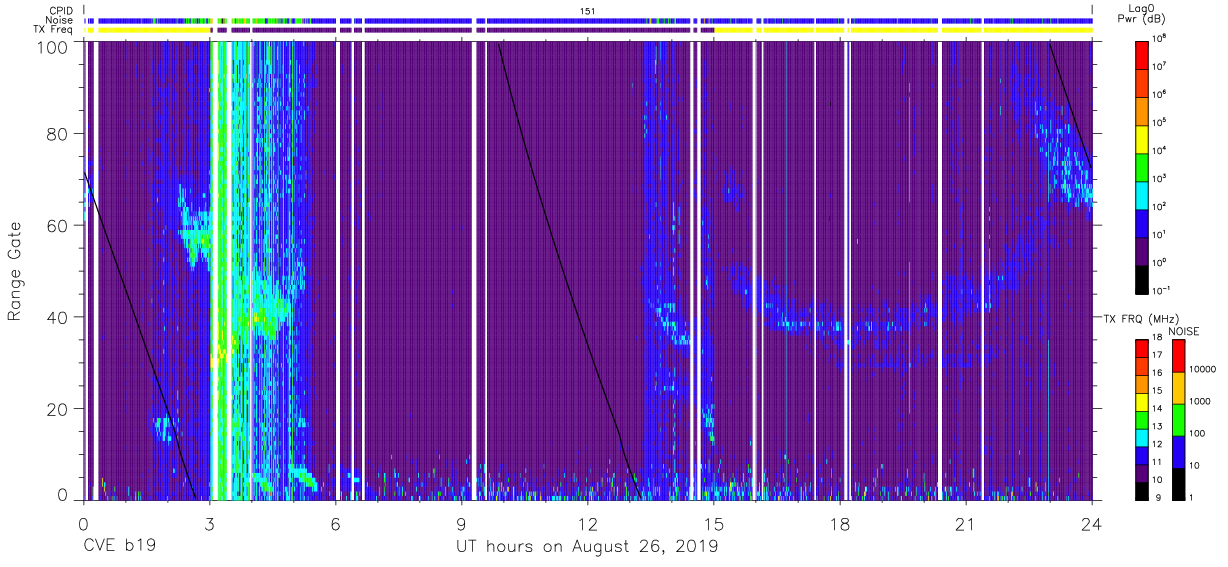
Task: Click the blue segment of the power colorbar
Action: tap(1142, 222)
